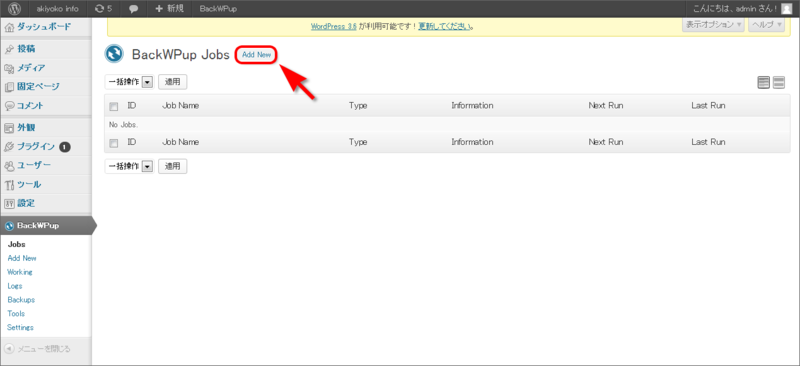
Task: Open top 一括操作 bulk action dropdown
Action: point(130,82)
